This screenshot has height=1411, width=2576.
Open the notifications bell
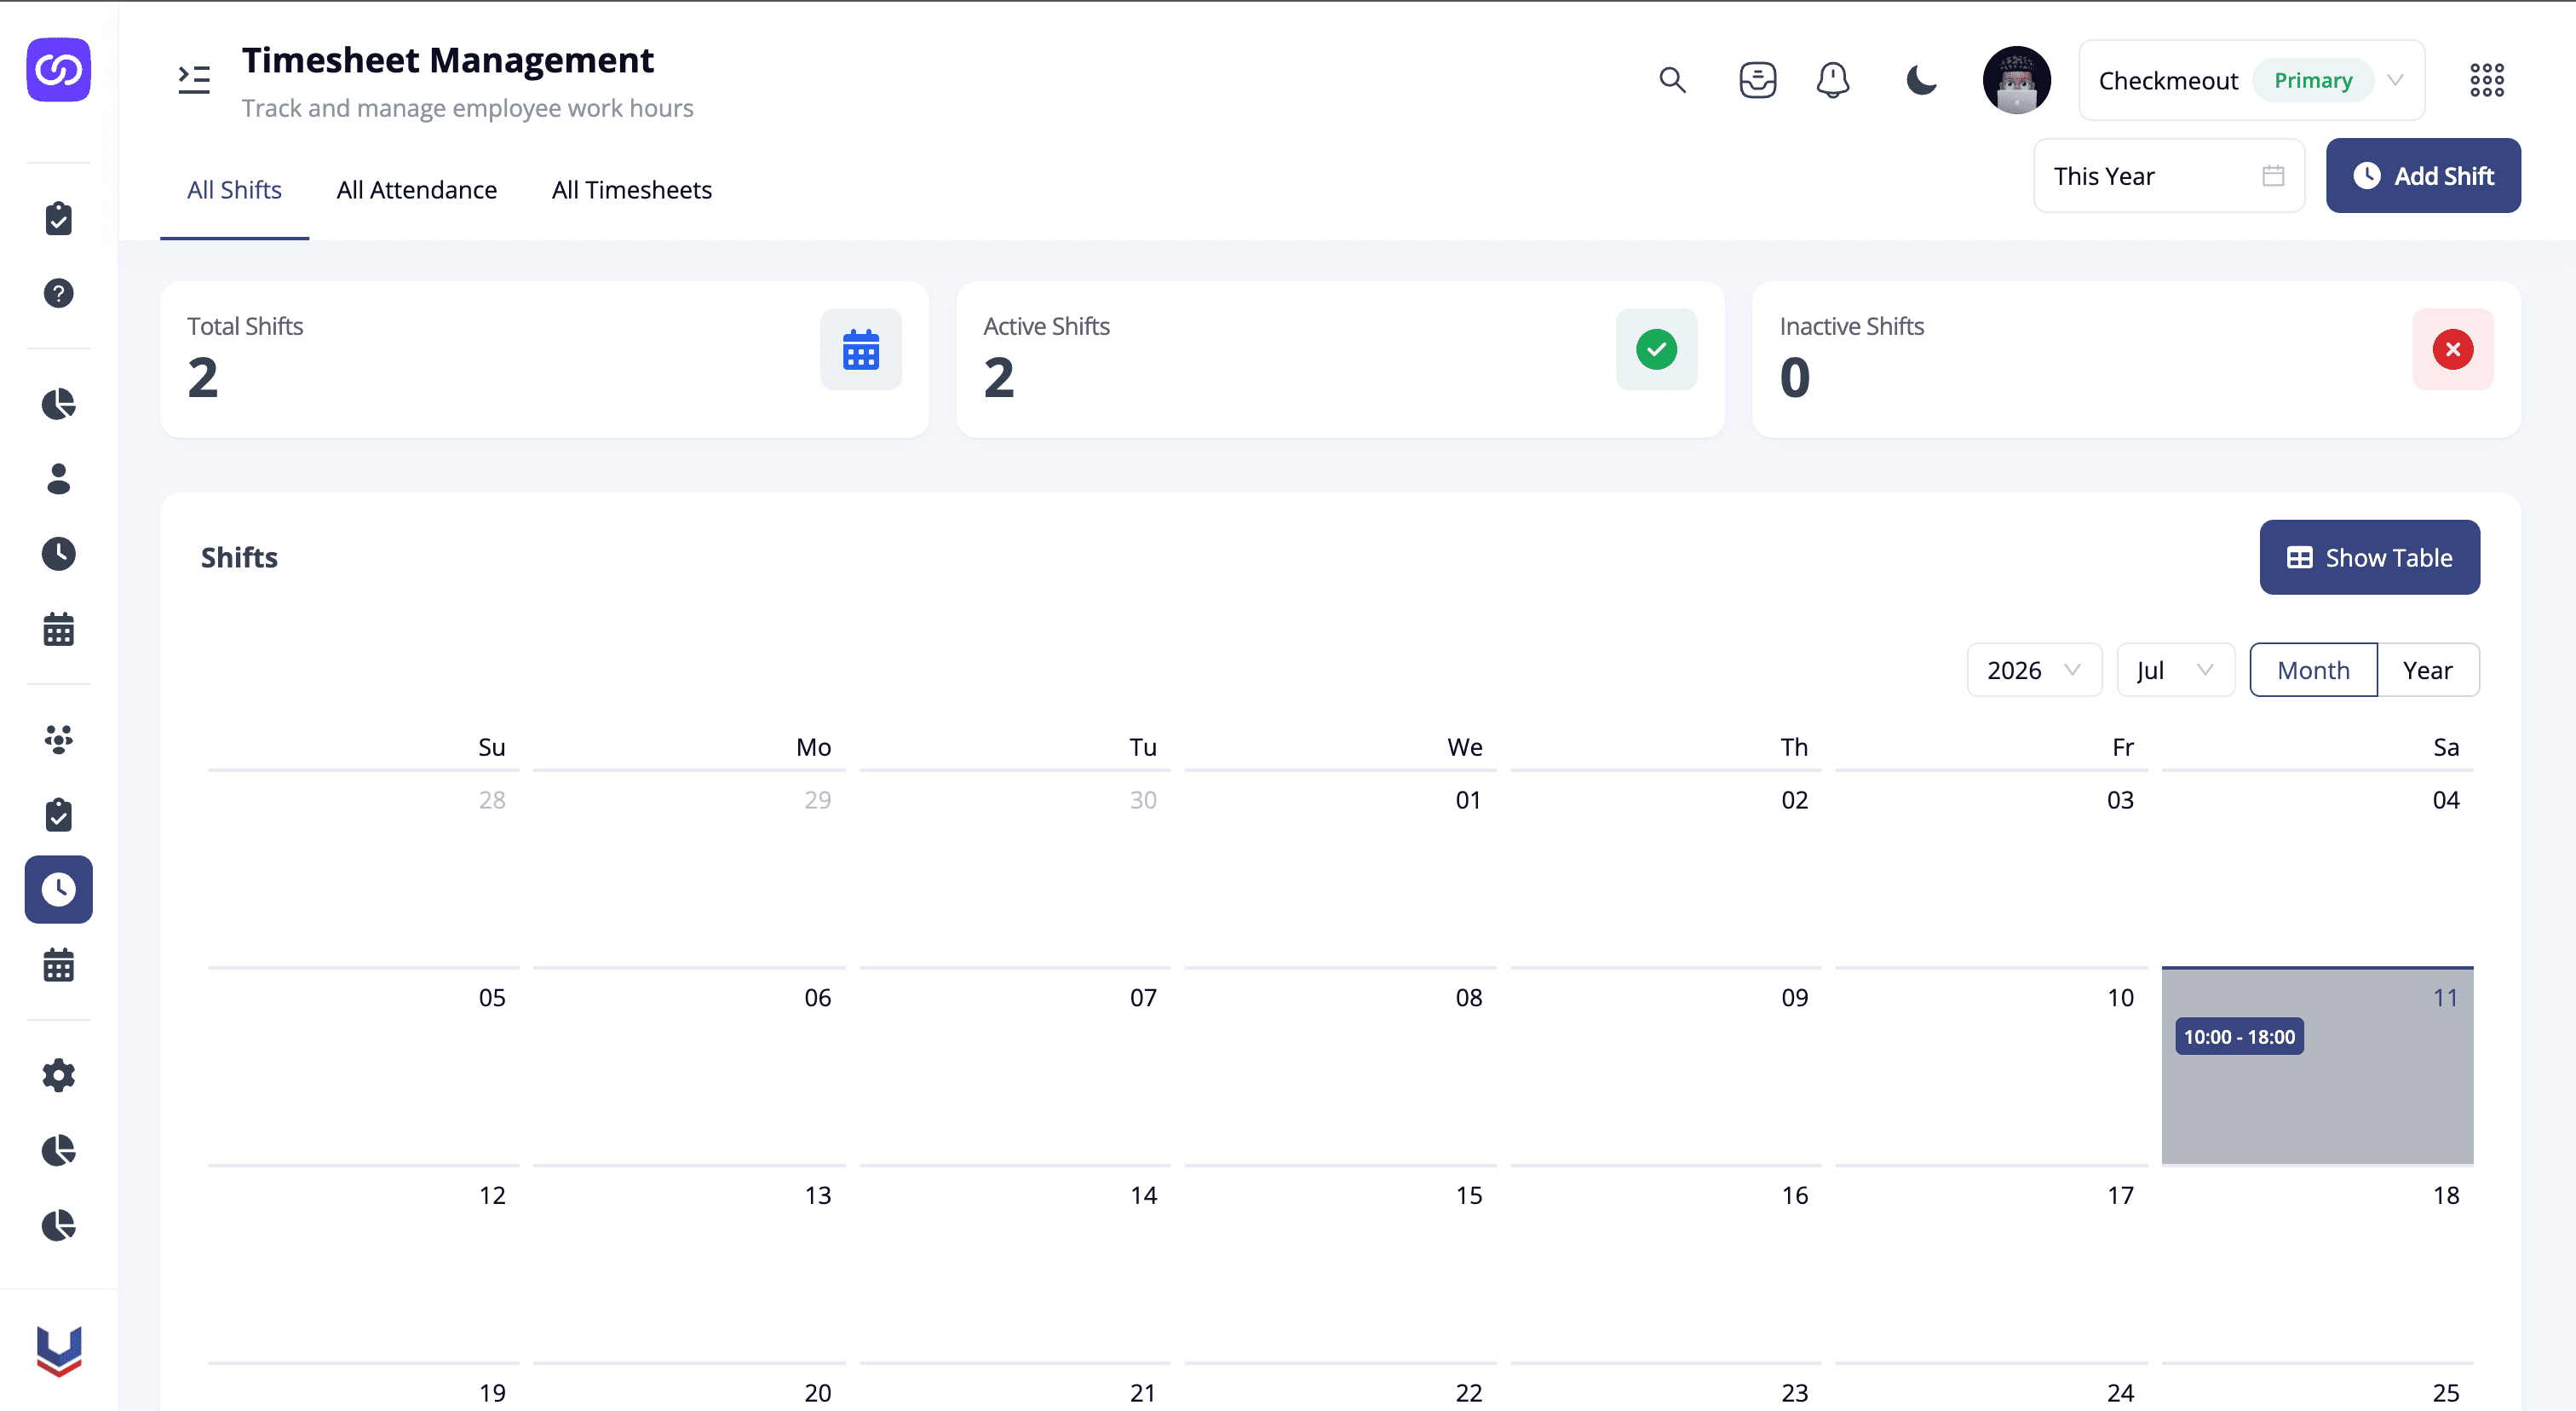pos(1832,80)
